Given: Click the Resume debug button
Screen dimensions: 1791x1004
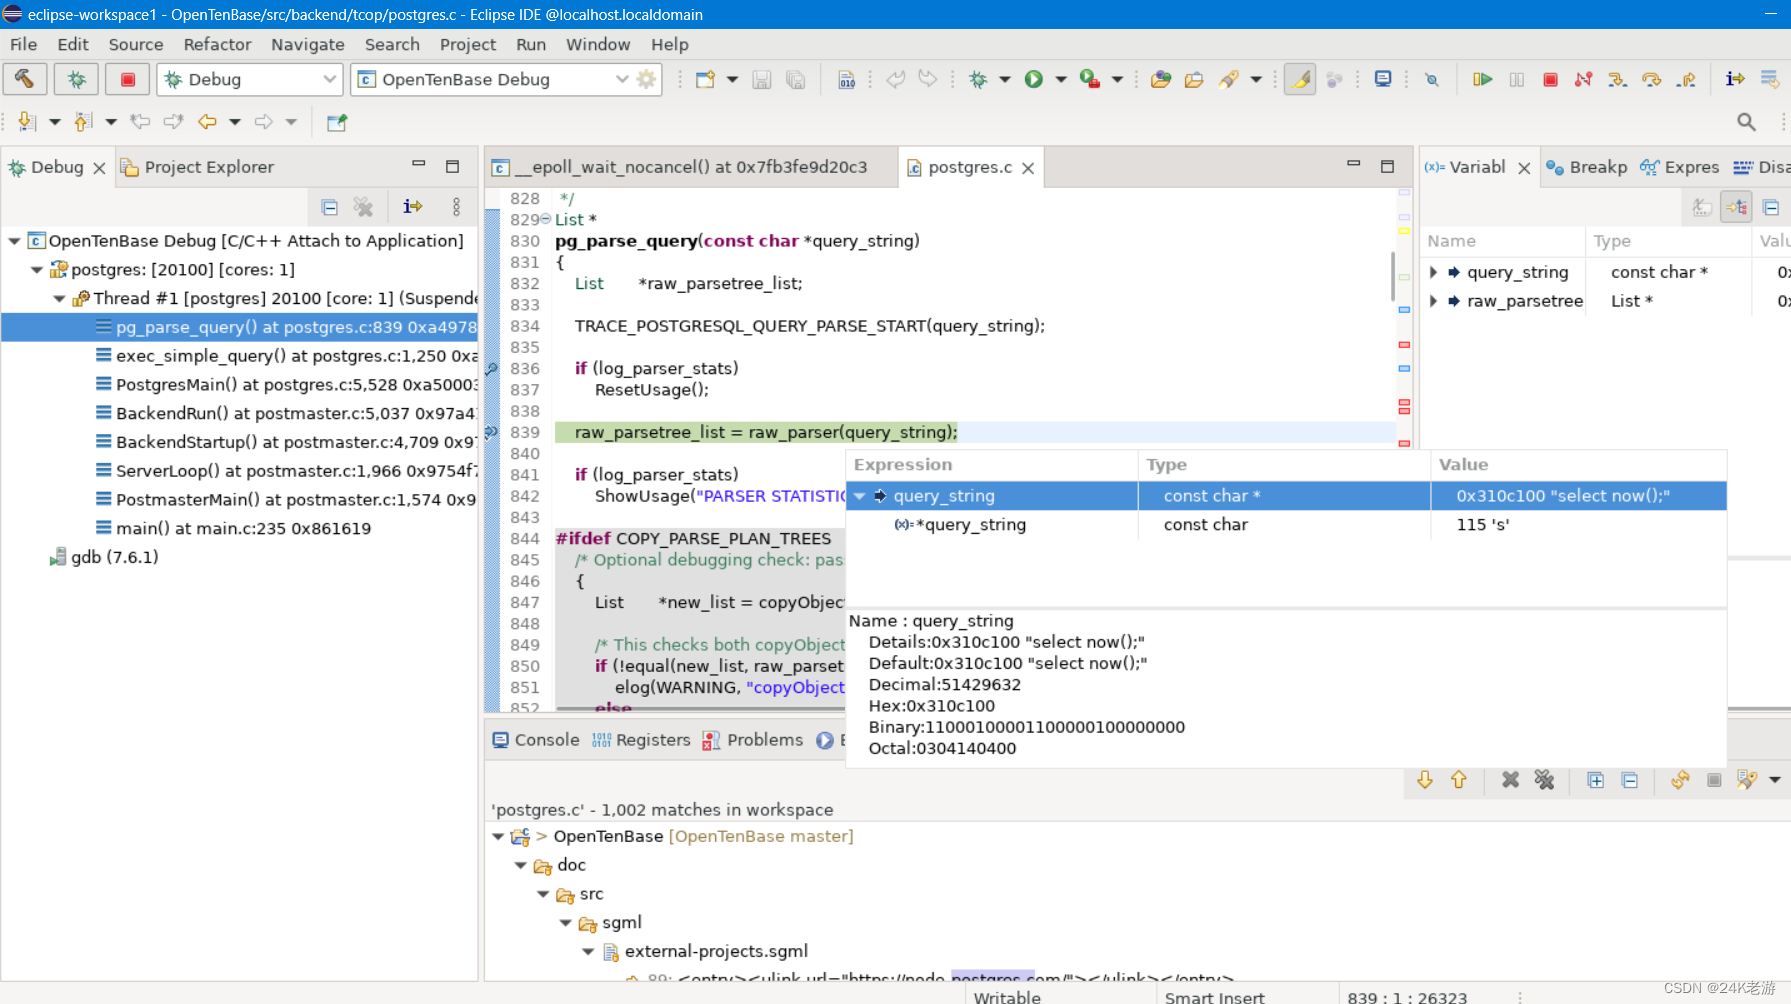Looking at the screenshot, I should click(x=1482, y=79).
